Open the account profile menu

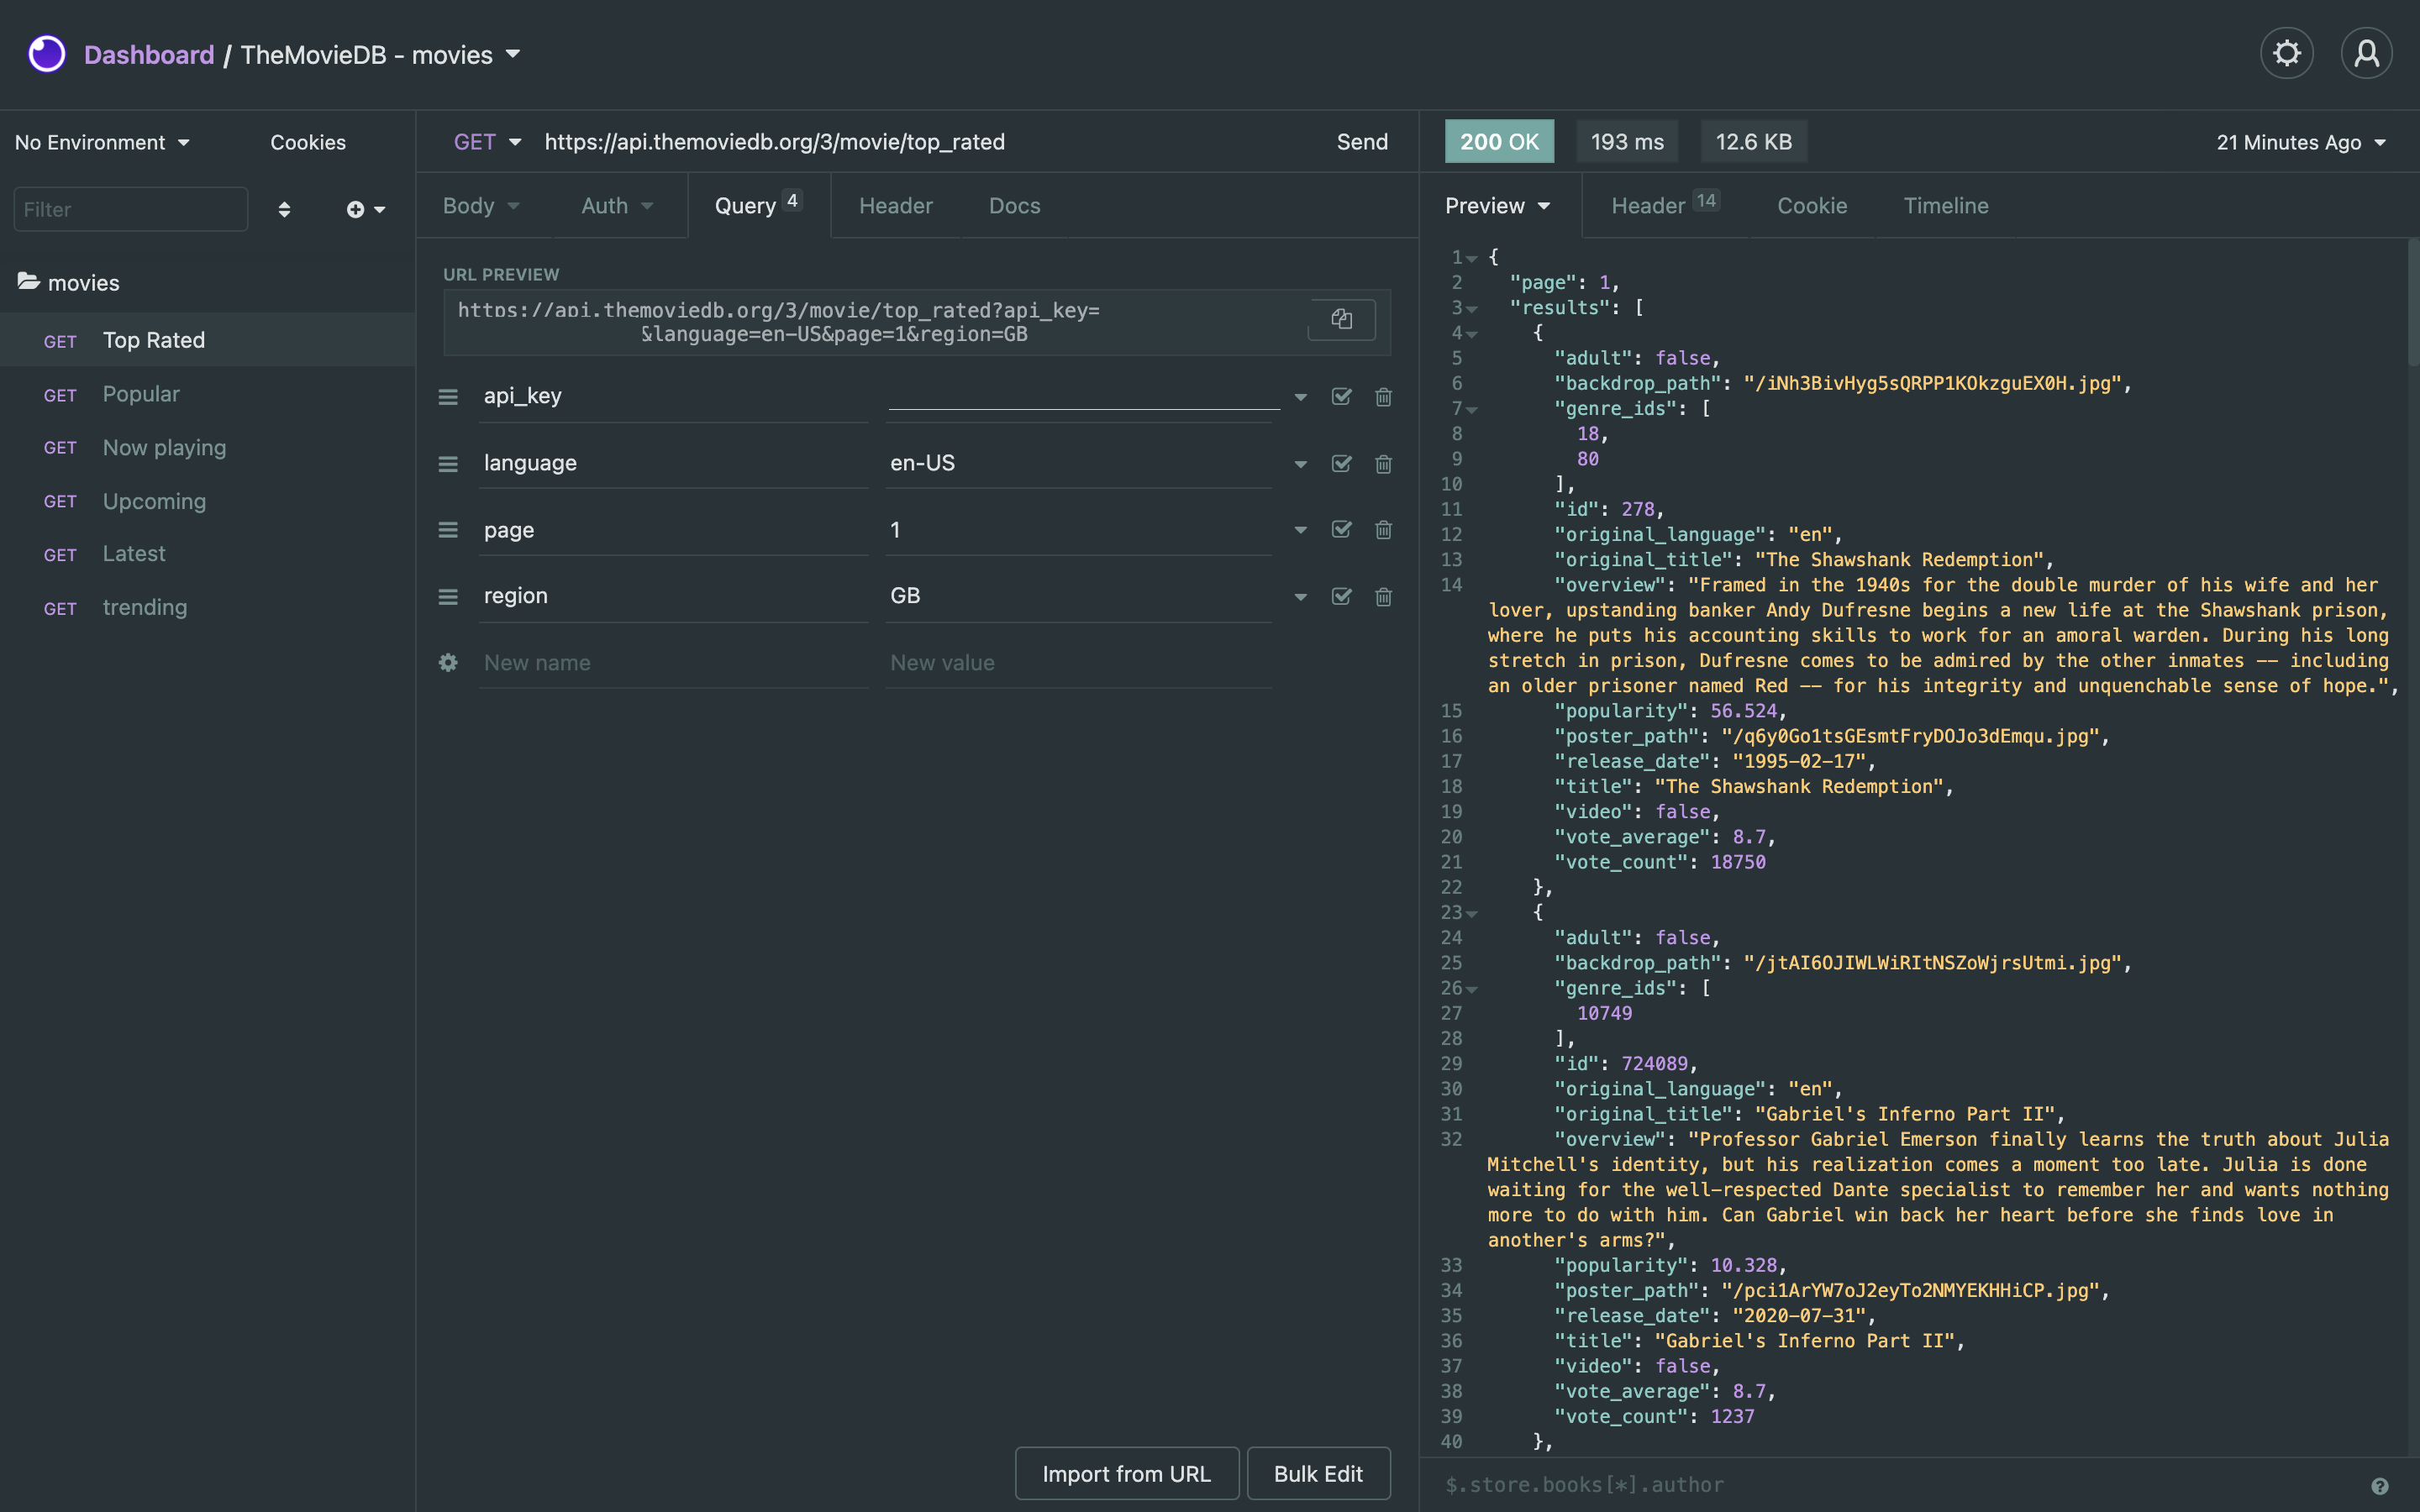click(2366, 53)
